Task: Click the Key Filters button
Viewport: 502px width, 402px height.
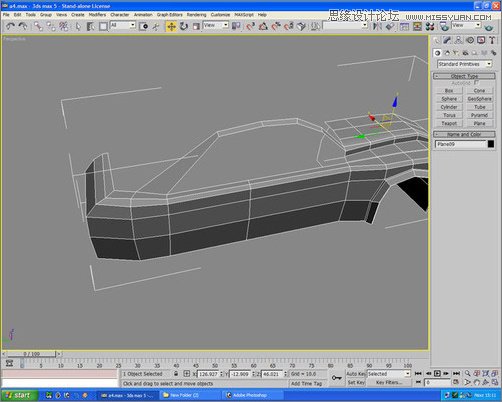Action: (x=389, y=383)
